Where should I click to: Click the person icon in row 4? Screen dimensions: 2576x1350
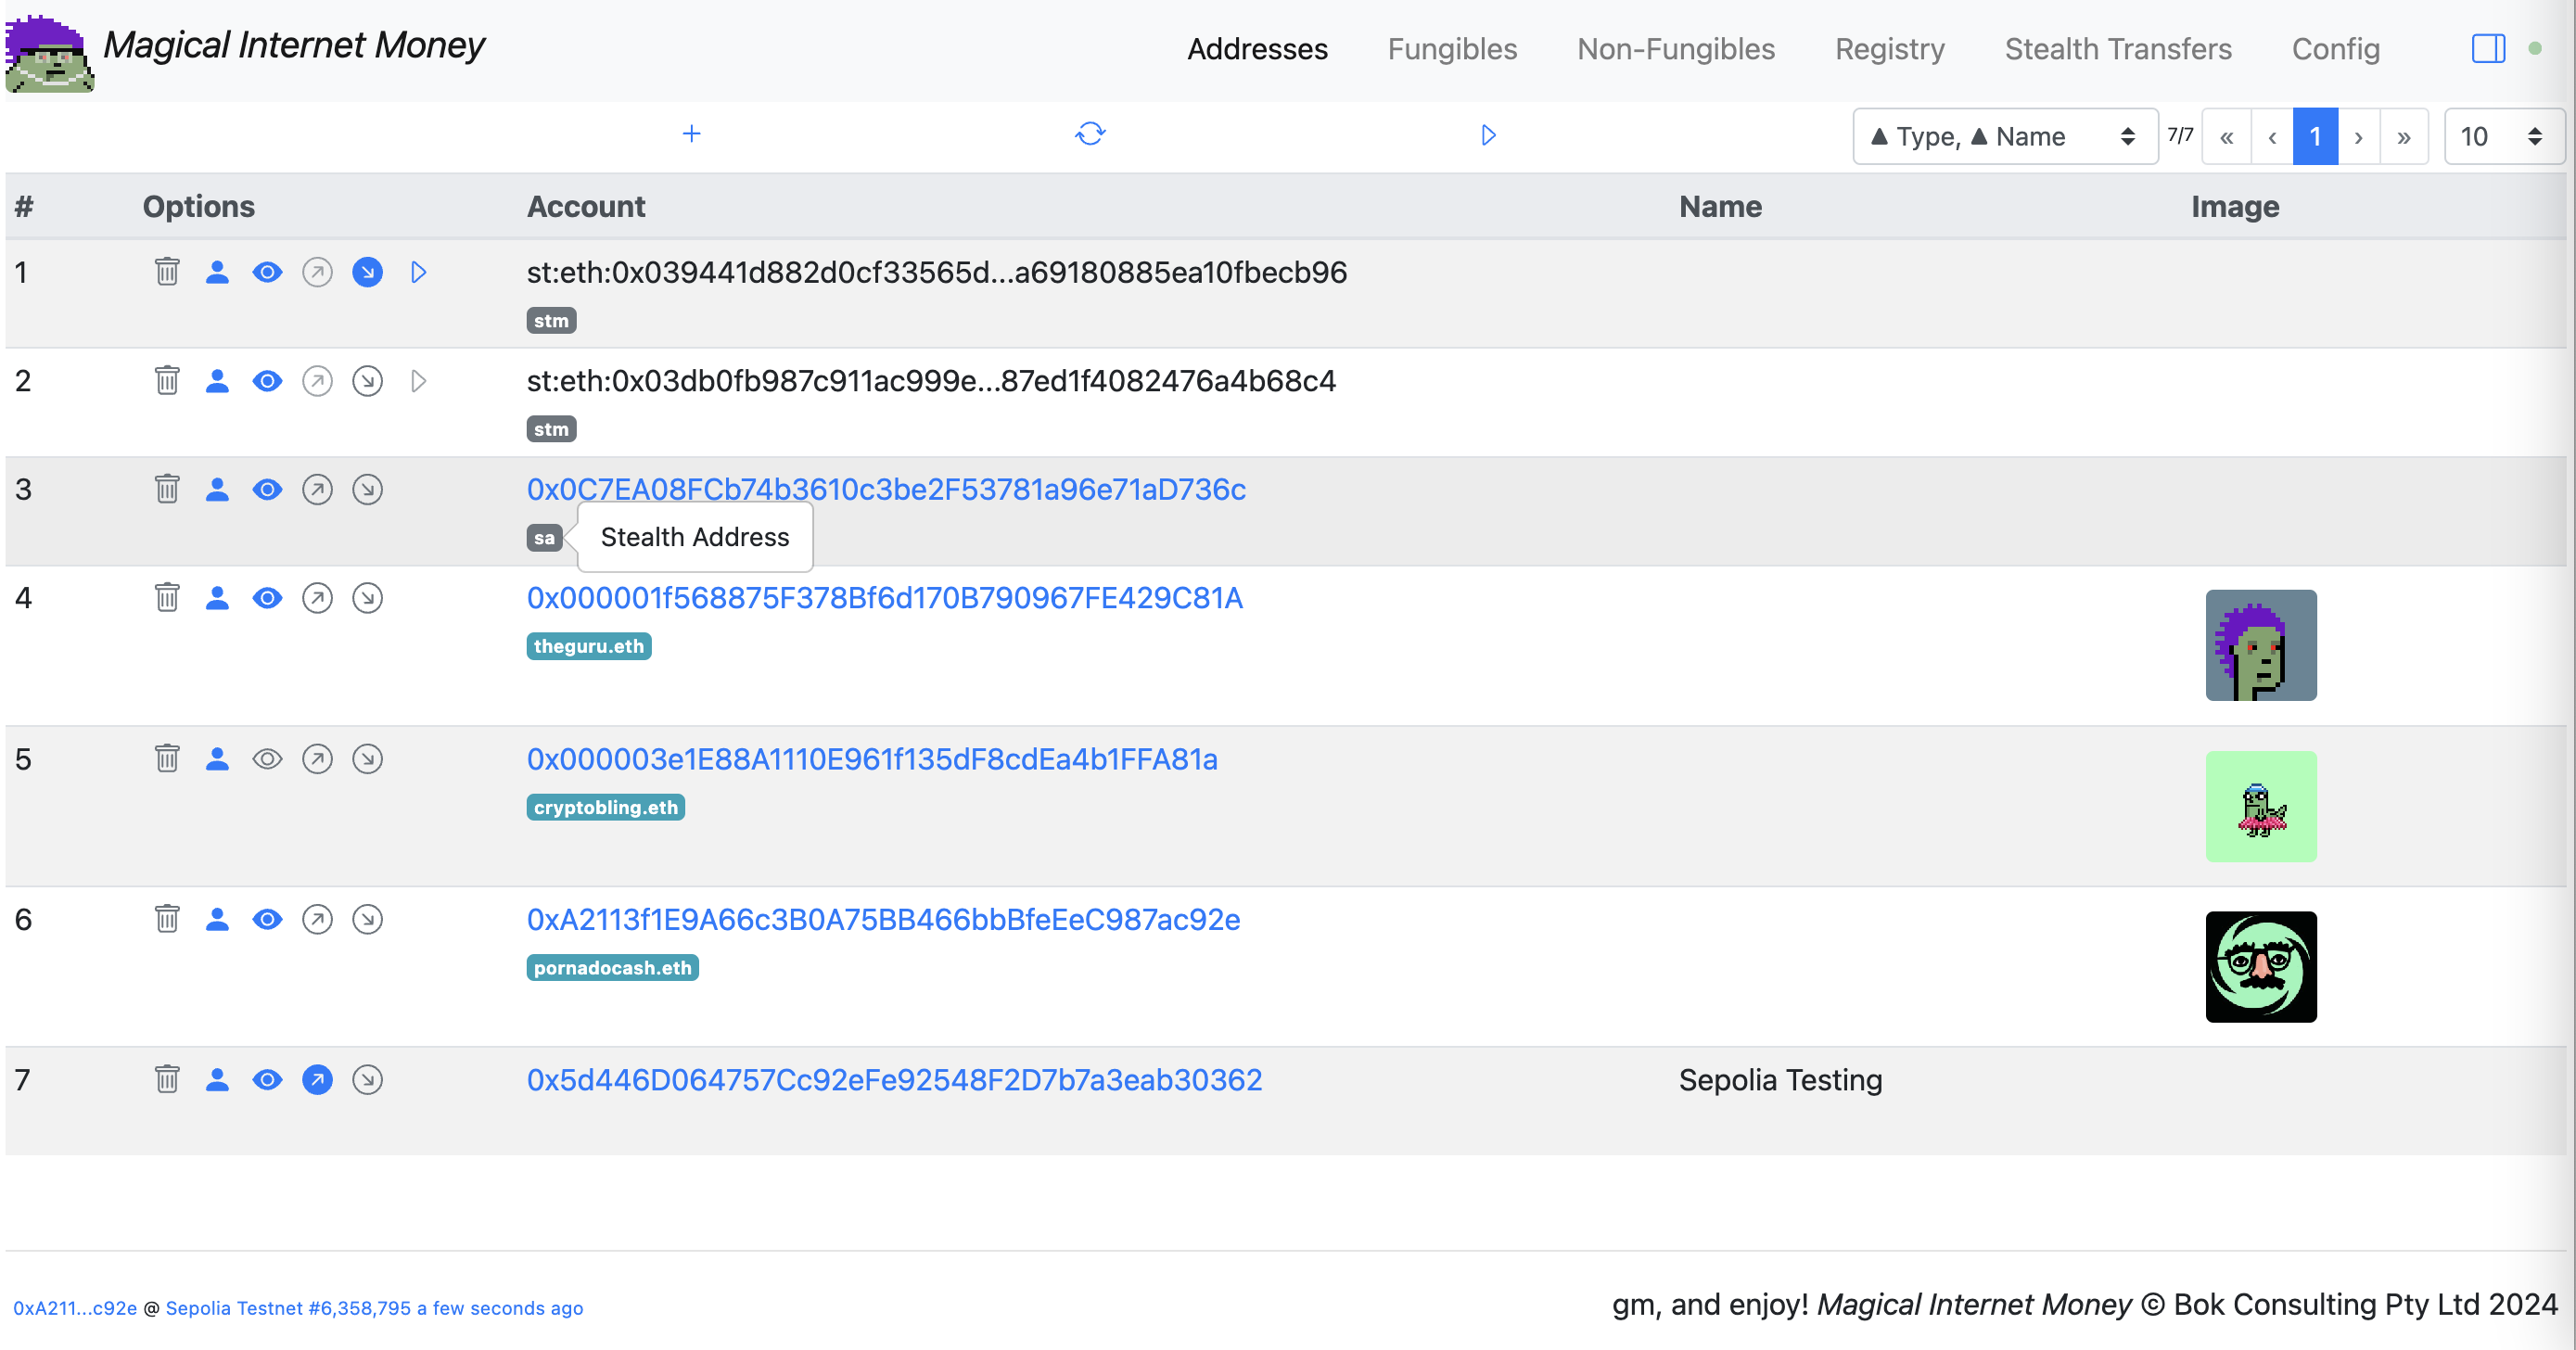(x=217, y=598)
